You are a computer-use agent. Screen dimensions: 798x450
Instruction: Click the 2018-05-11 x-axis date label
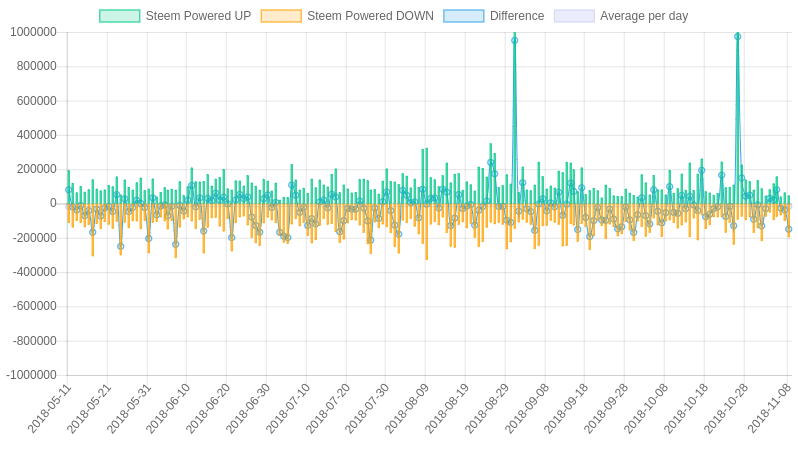coord(49,409)
